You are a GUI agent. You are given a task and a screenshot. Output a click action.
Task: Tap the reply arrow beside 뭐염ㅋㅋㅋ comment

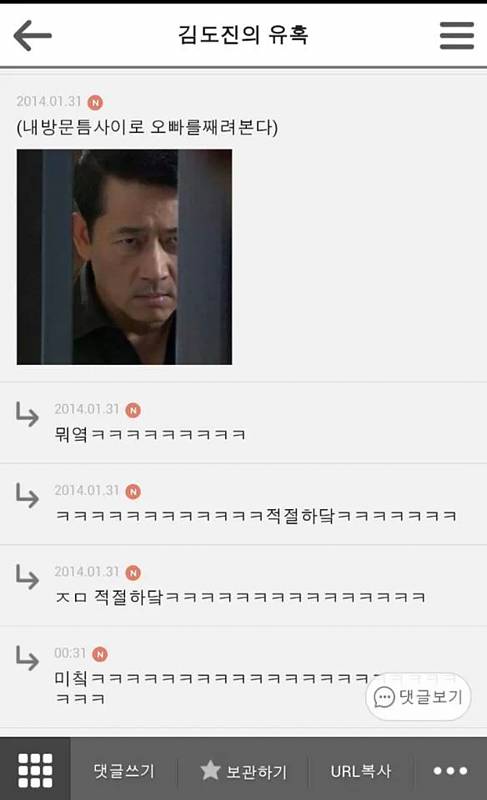[x=27, y=414]
